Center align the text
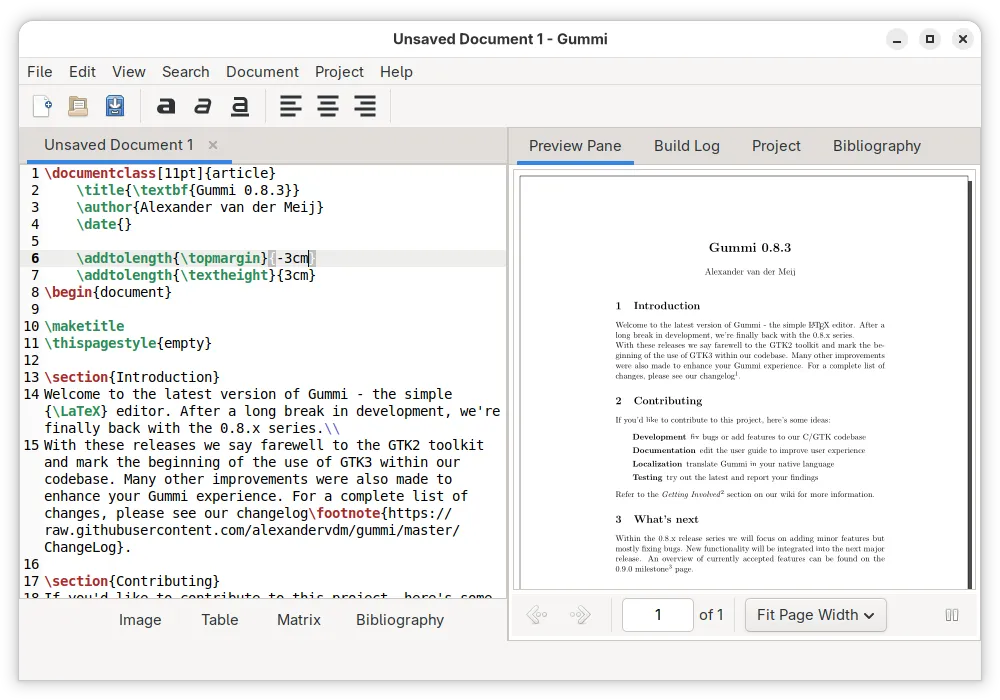Image resolution: width=1000 pixels, height=700 pixels. click(328, 106)
